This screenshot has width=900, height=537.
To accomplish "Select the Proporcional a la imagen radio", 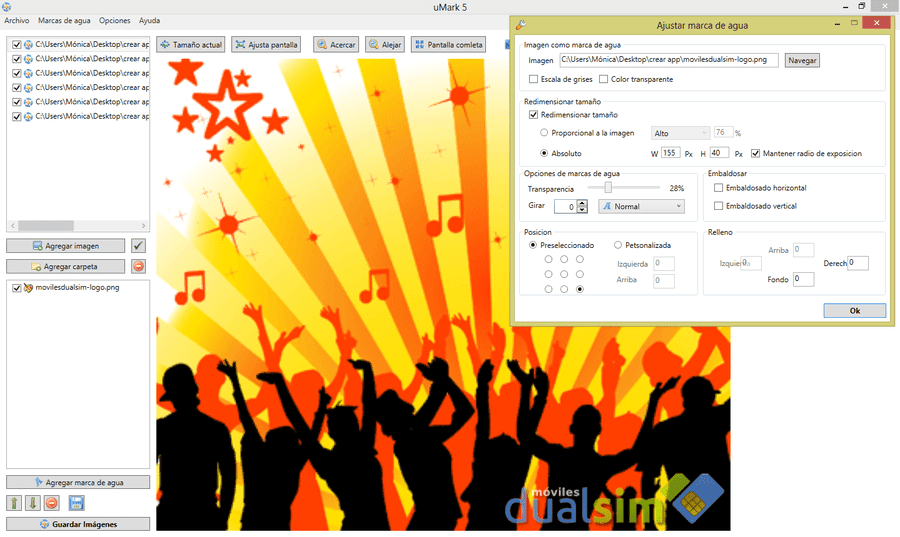I will click(x=544, y=133).
